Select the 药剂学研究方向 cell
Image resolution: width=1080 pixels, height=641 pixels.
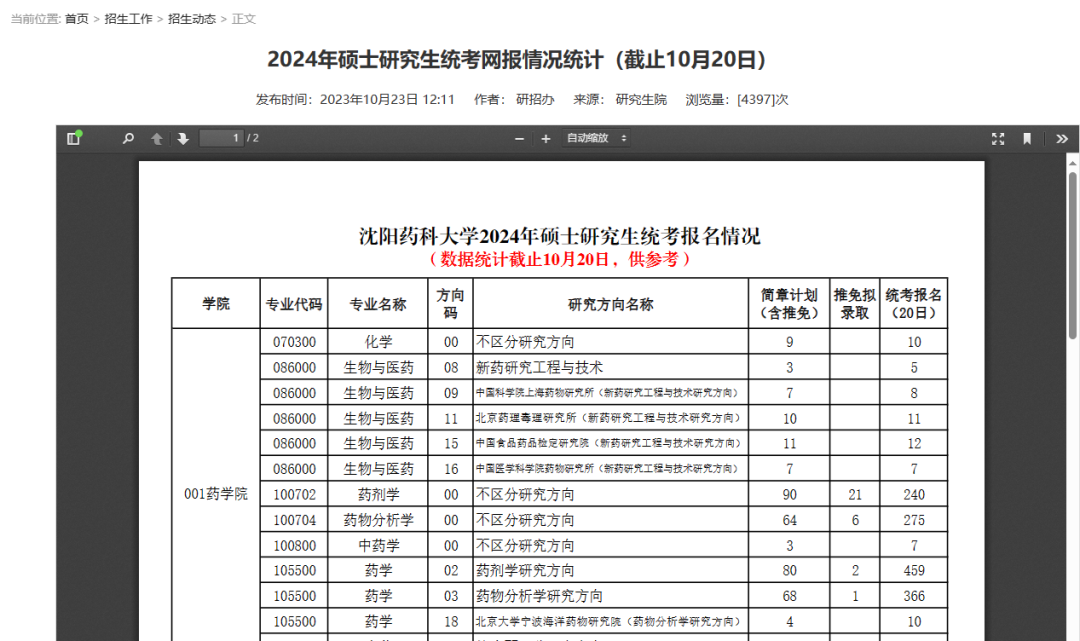(610, 570)
